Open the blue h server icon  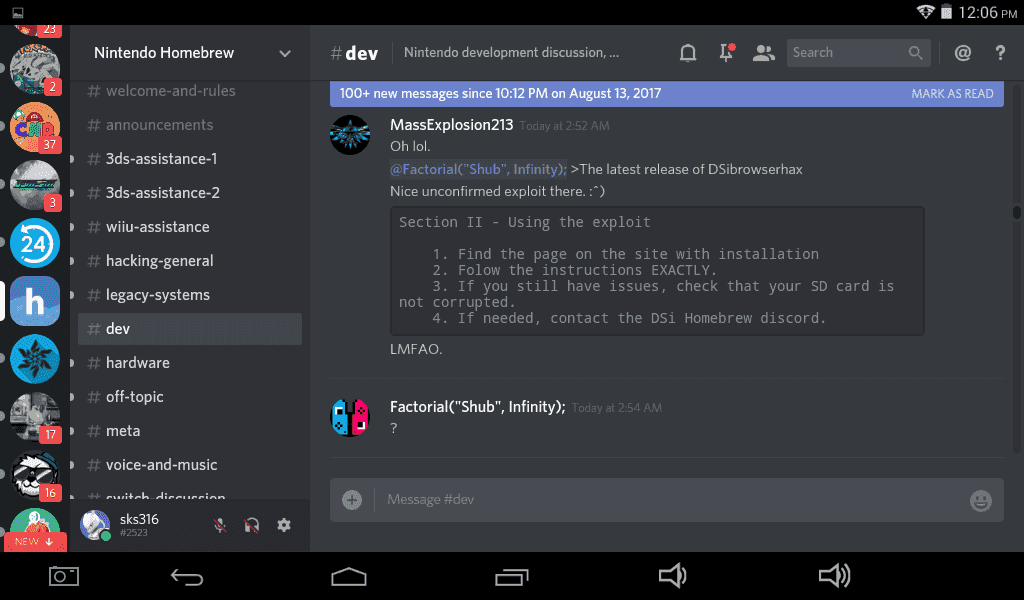point(35,301)
